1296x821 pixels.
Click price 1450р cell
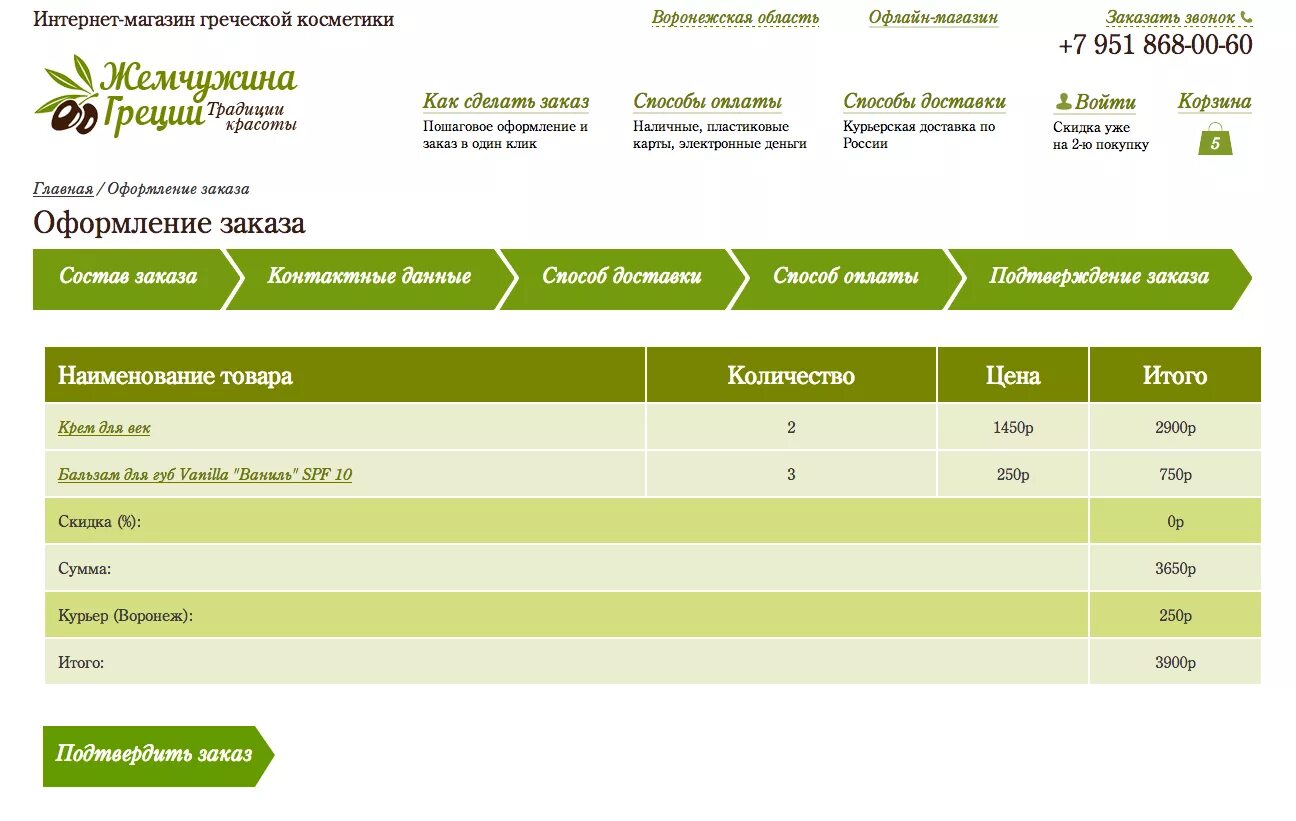coord(1013,428)
